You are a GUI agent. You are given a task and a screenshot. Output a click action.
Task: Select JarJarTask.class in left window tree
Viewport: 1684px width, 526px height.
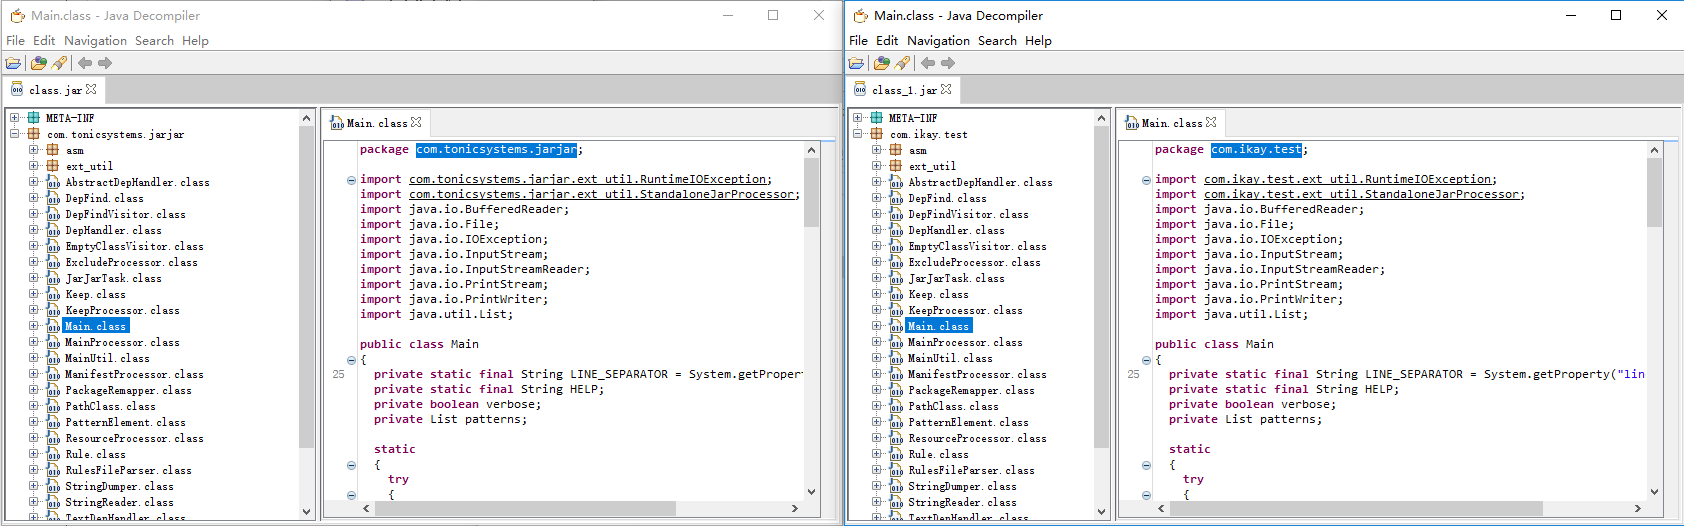click(113, 278)
